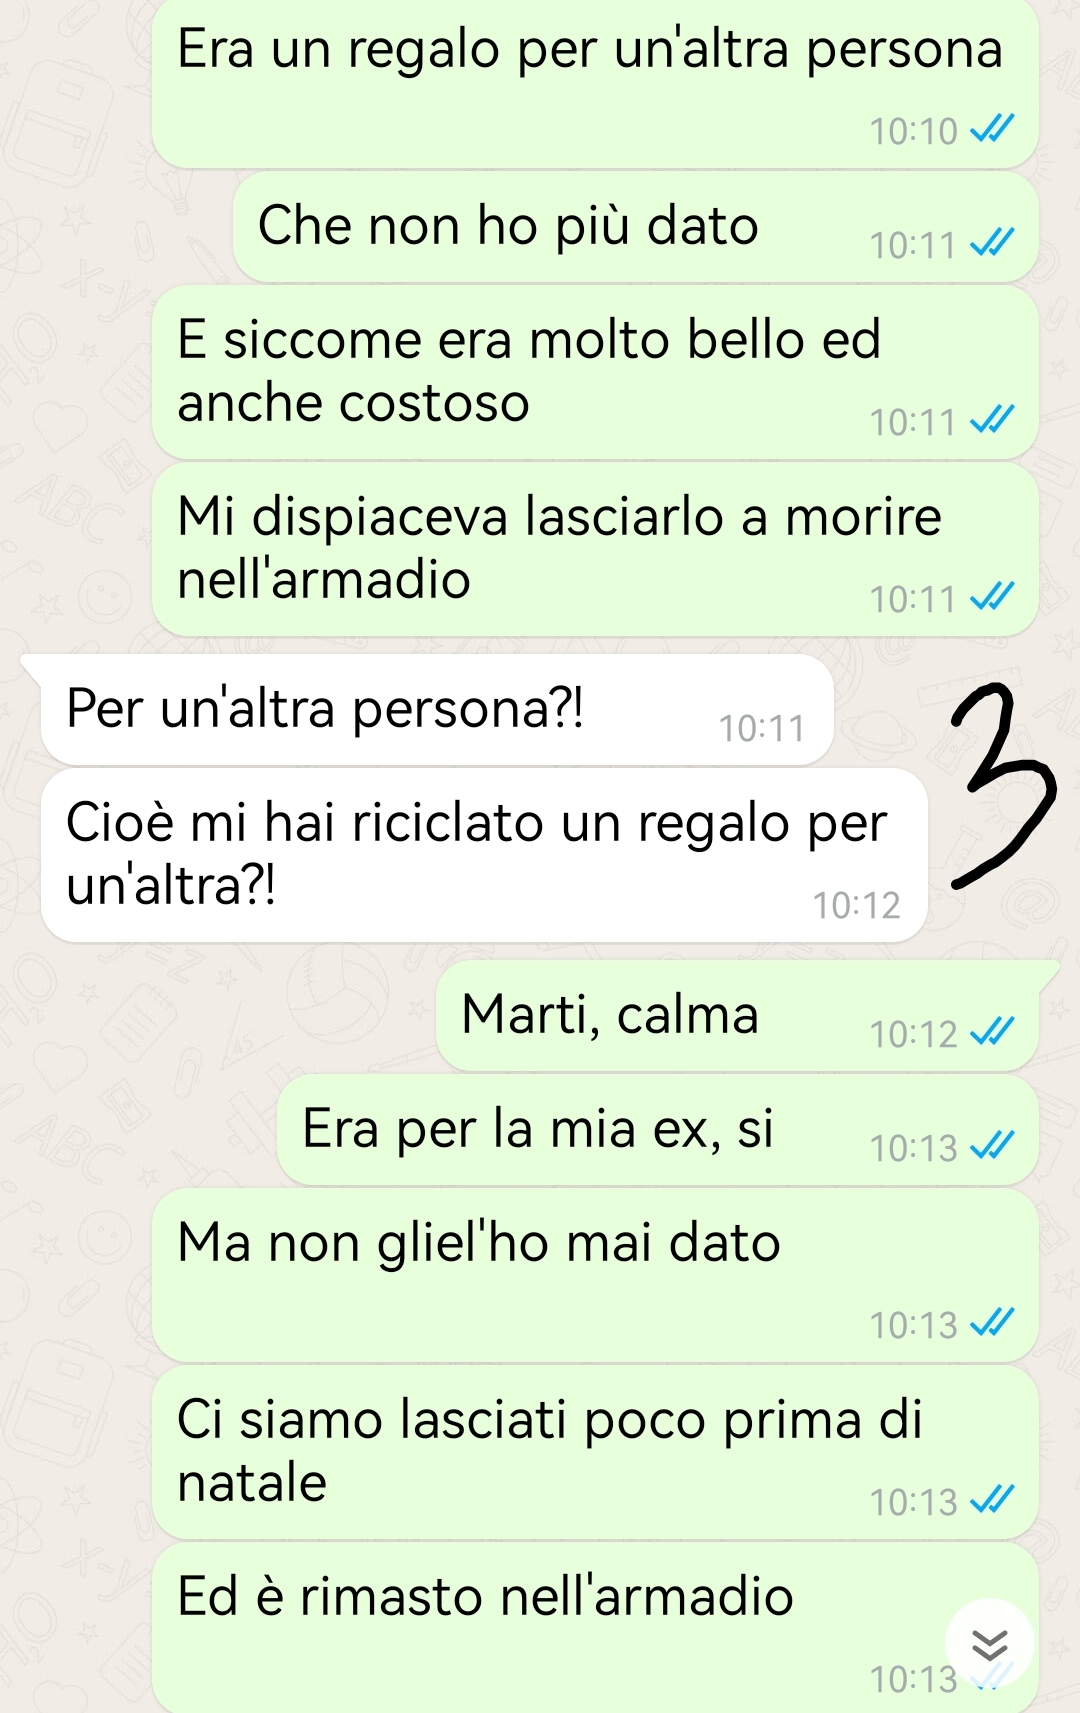Click the 10:12 timestamp on received message
The image size is (1080, 1713).
pos(856,906)
